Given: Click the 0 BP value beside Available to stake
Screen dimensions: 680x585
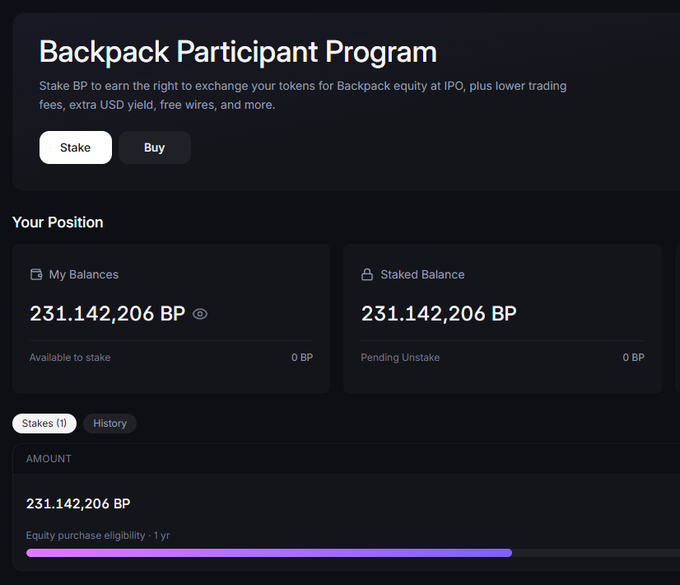Looking at the screenshot, I should coord(302,357).
